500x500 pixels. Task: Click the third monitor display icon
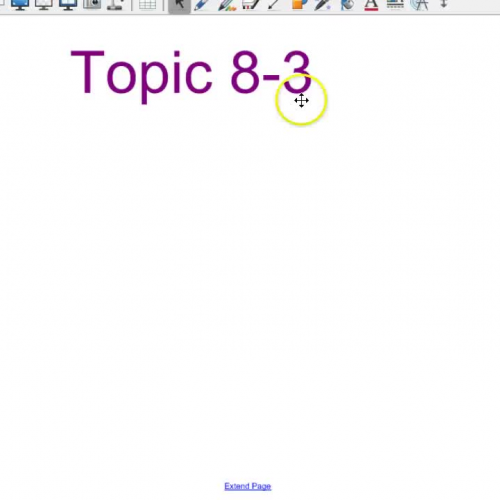click(x=68, y=5)
